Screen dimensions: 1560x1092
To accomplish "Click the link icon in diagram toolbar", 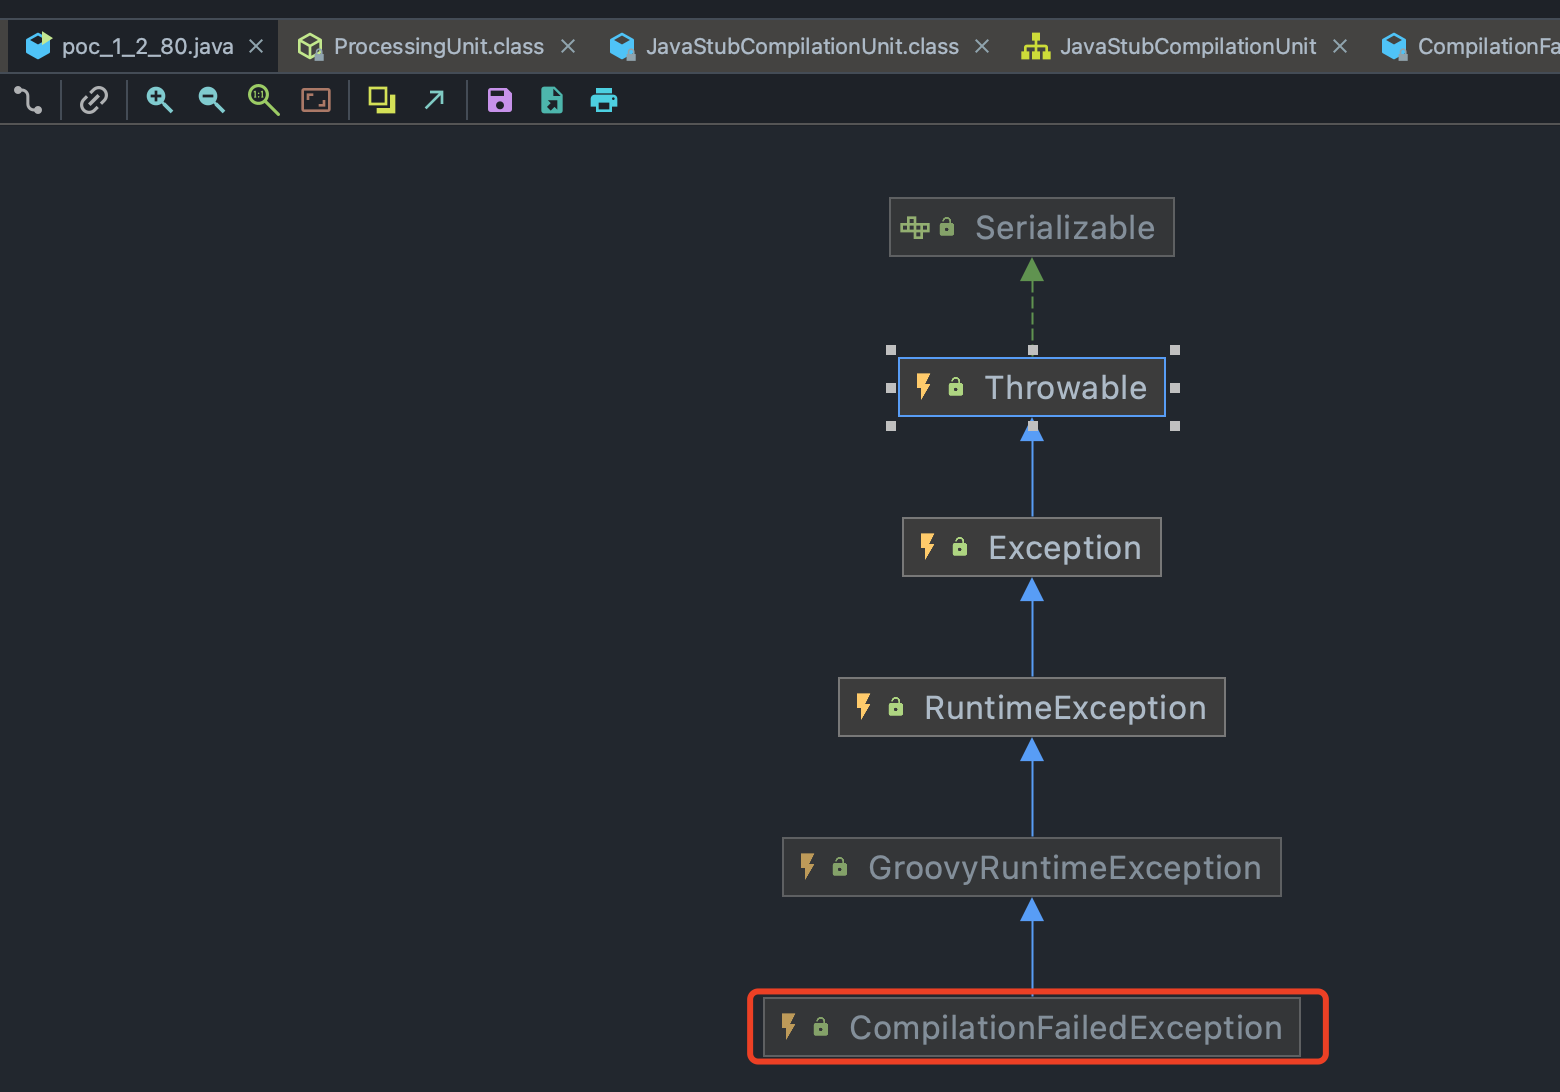I will pos(94,100).
